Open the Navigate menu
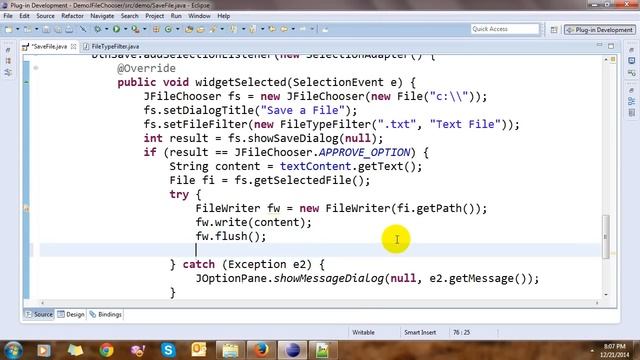The height and width of the screenshot is (360, 640). 102,16
